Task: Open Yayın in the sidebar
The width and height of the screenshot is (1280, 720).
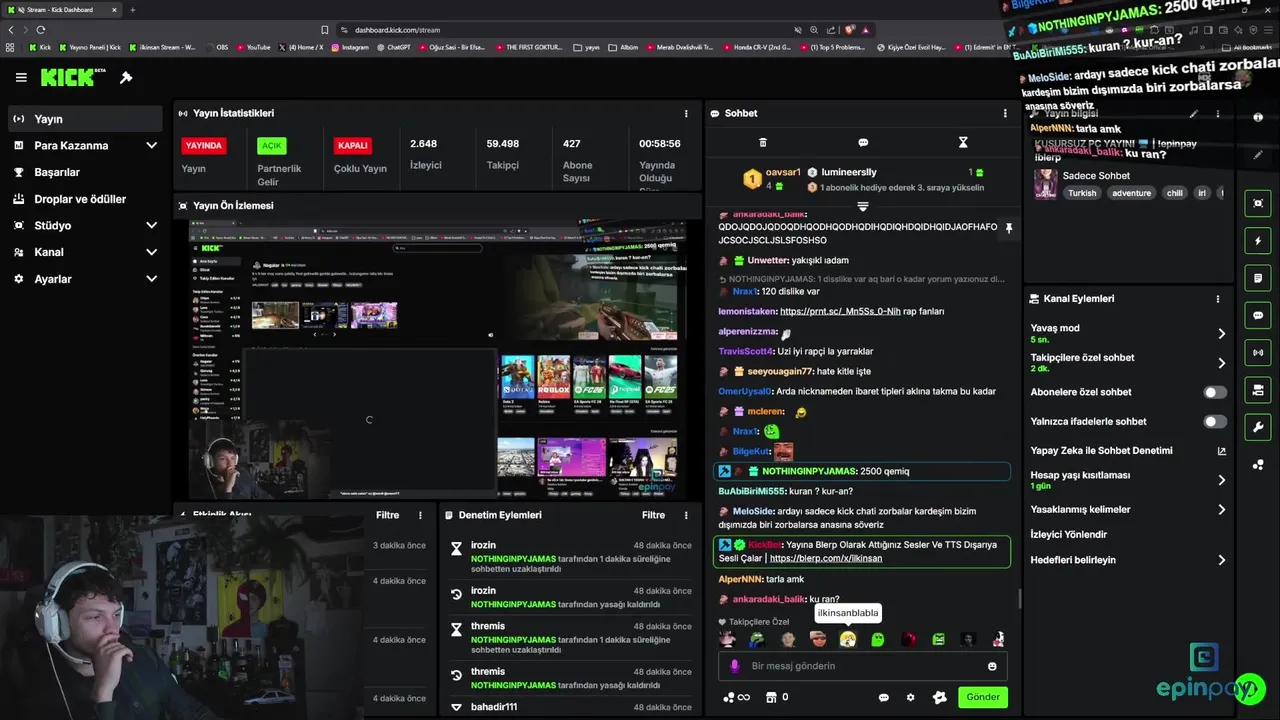Action: (84, 119)
